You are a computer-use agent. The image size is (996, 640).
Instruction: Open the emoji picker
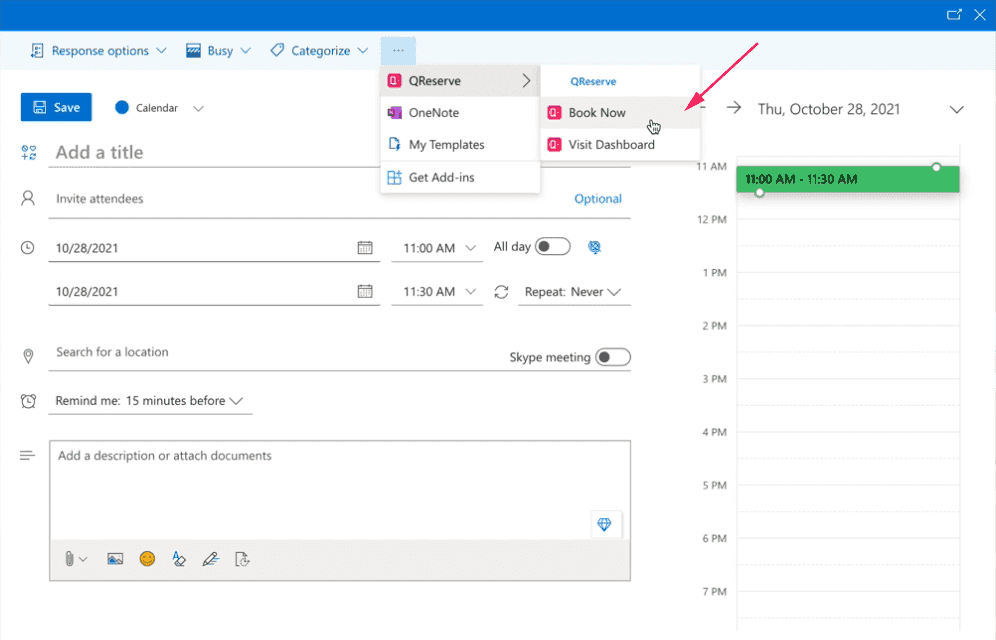147,559
